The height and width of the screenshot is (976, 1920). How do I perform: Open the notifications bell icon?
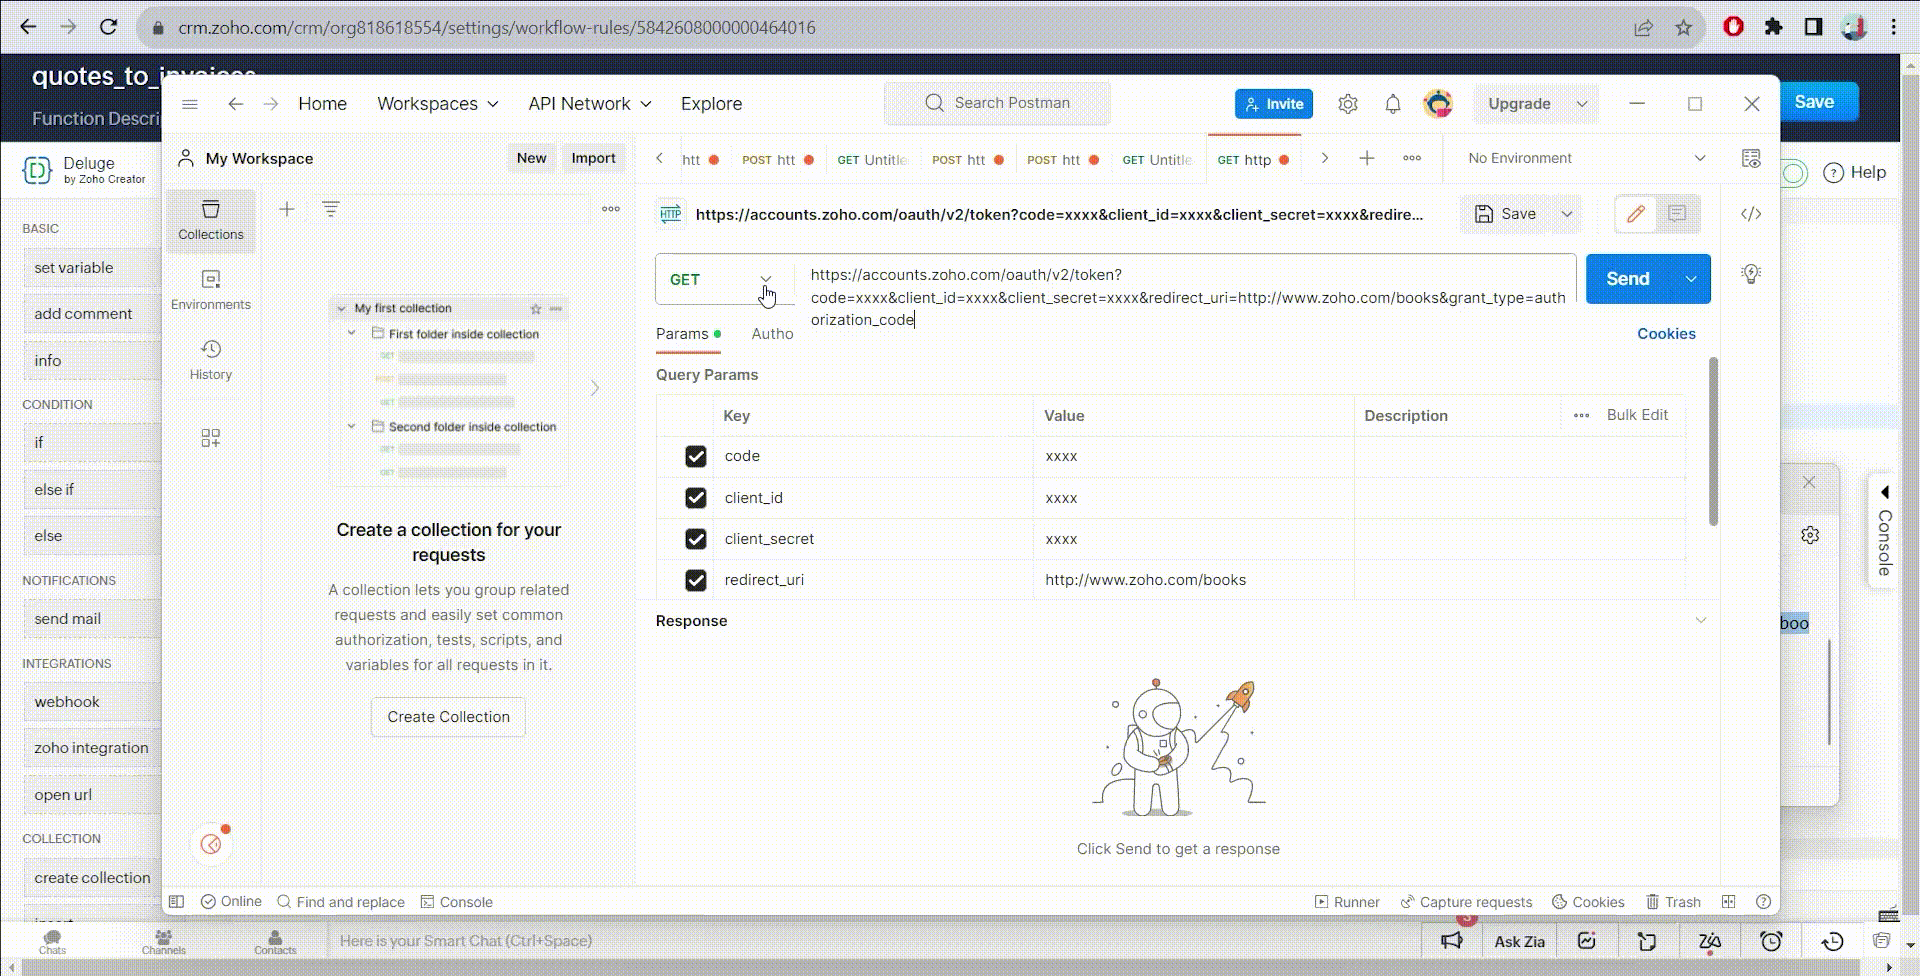(1392, 104)
